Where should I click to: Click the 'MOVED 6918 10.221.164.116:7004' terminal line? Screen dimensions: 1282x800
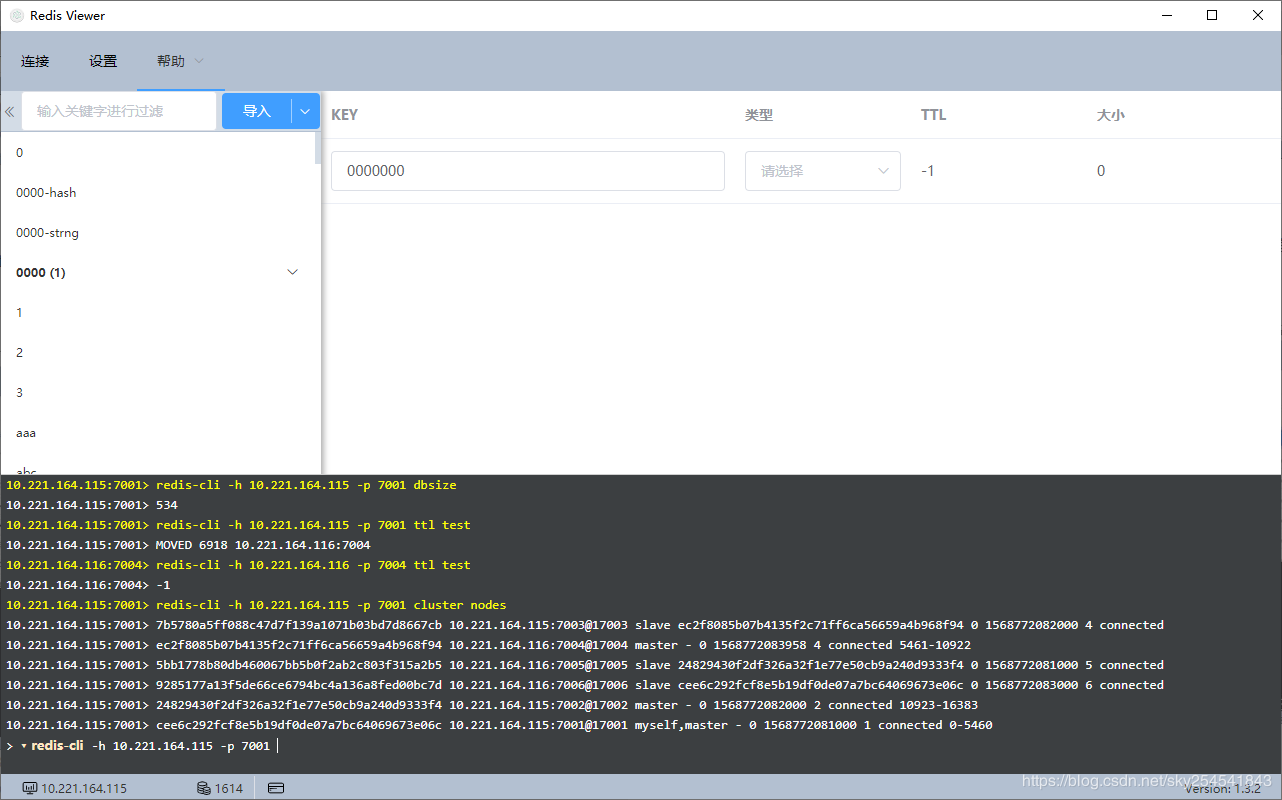tap(188, 545)
